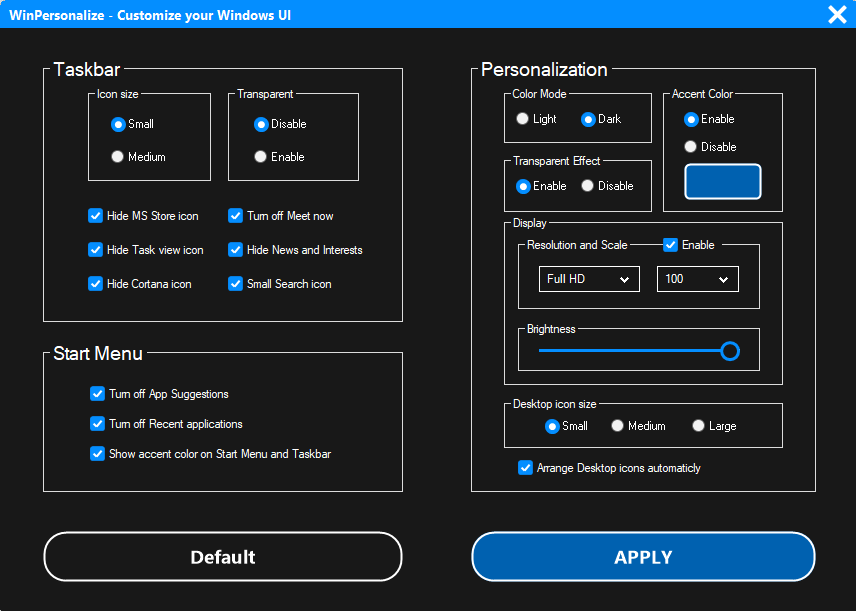Viewport: 856px width, 611px height.
Task: Disable the Accent Color
Action: (x=690, y=146)
